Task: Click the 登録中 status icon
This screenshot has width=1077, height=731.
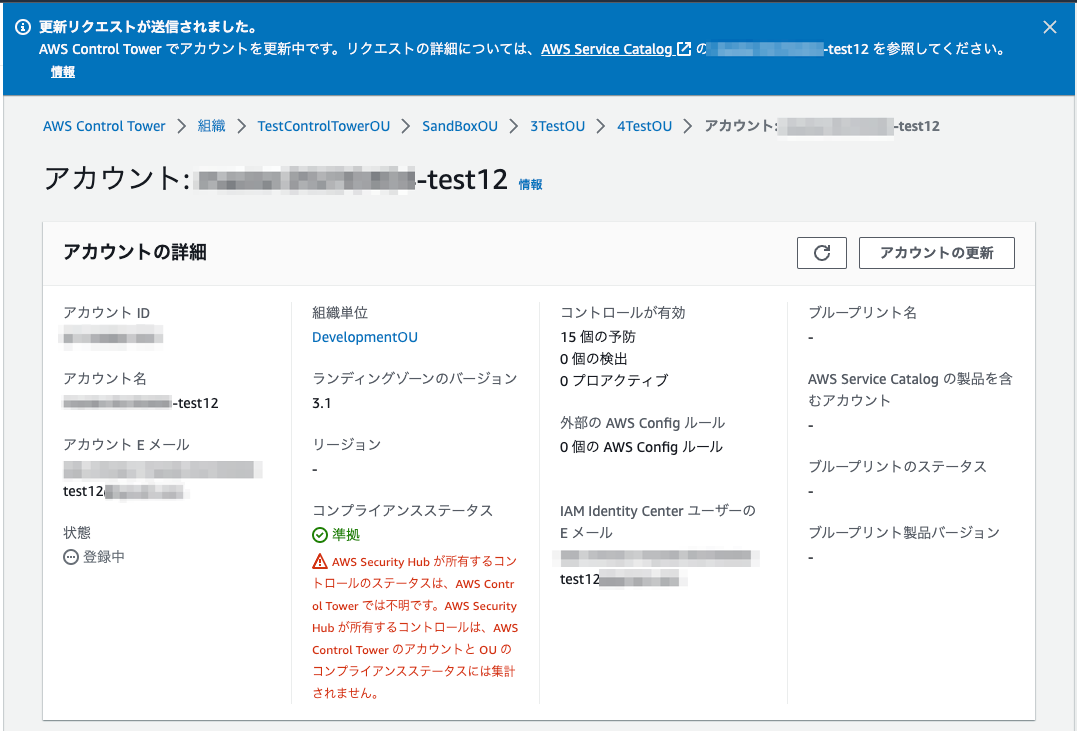Action: pyautogui.click(x=71, y=557)
